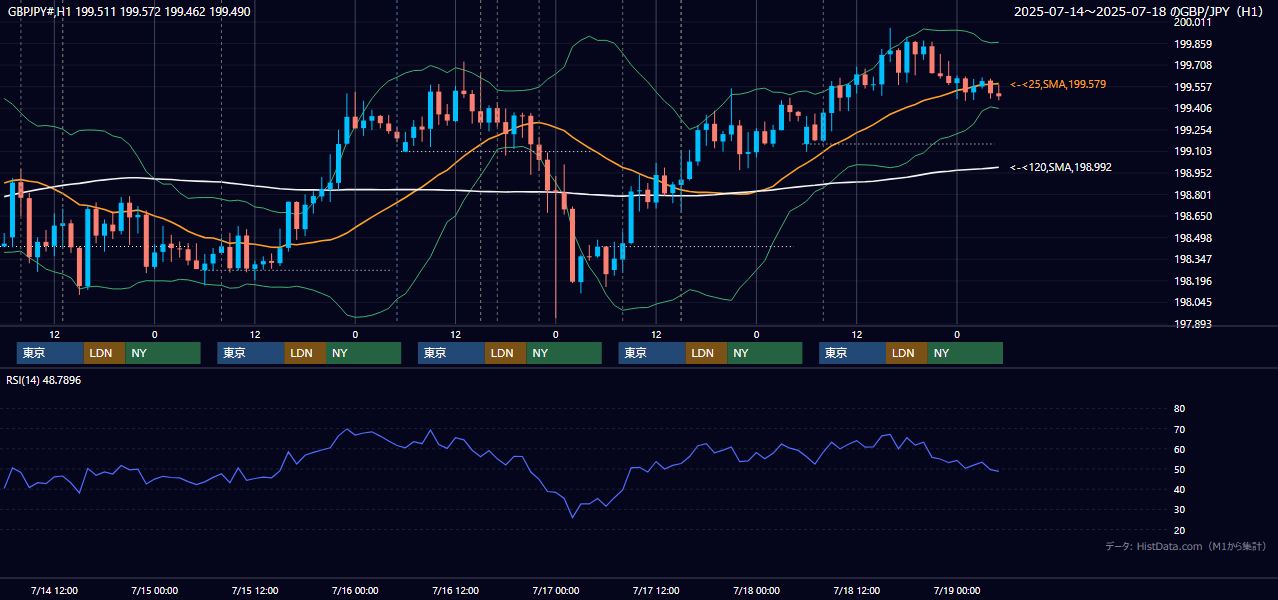Select the LDN session box for 7/16
Image resolution: width=1278 pixels, height=600 pixels.
point(506,353)
